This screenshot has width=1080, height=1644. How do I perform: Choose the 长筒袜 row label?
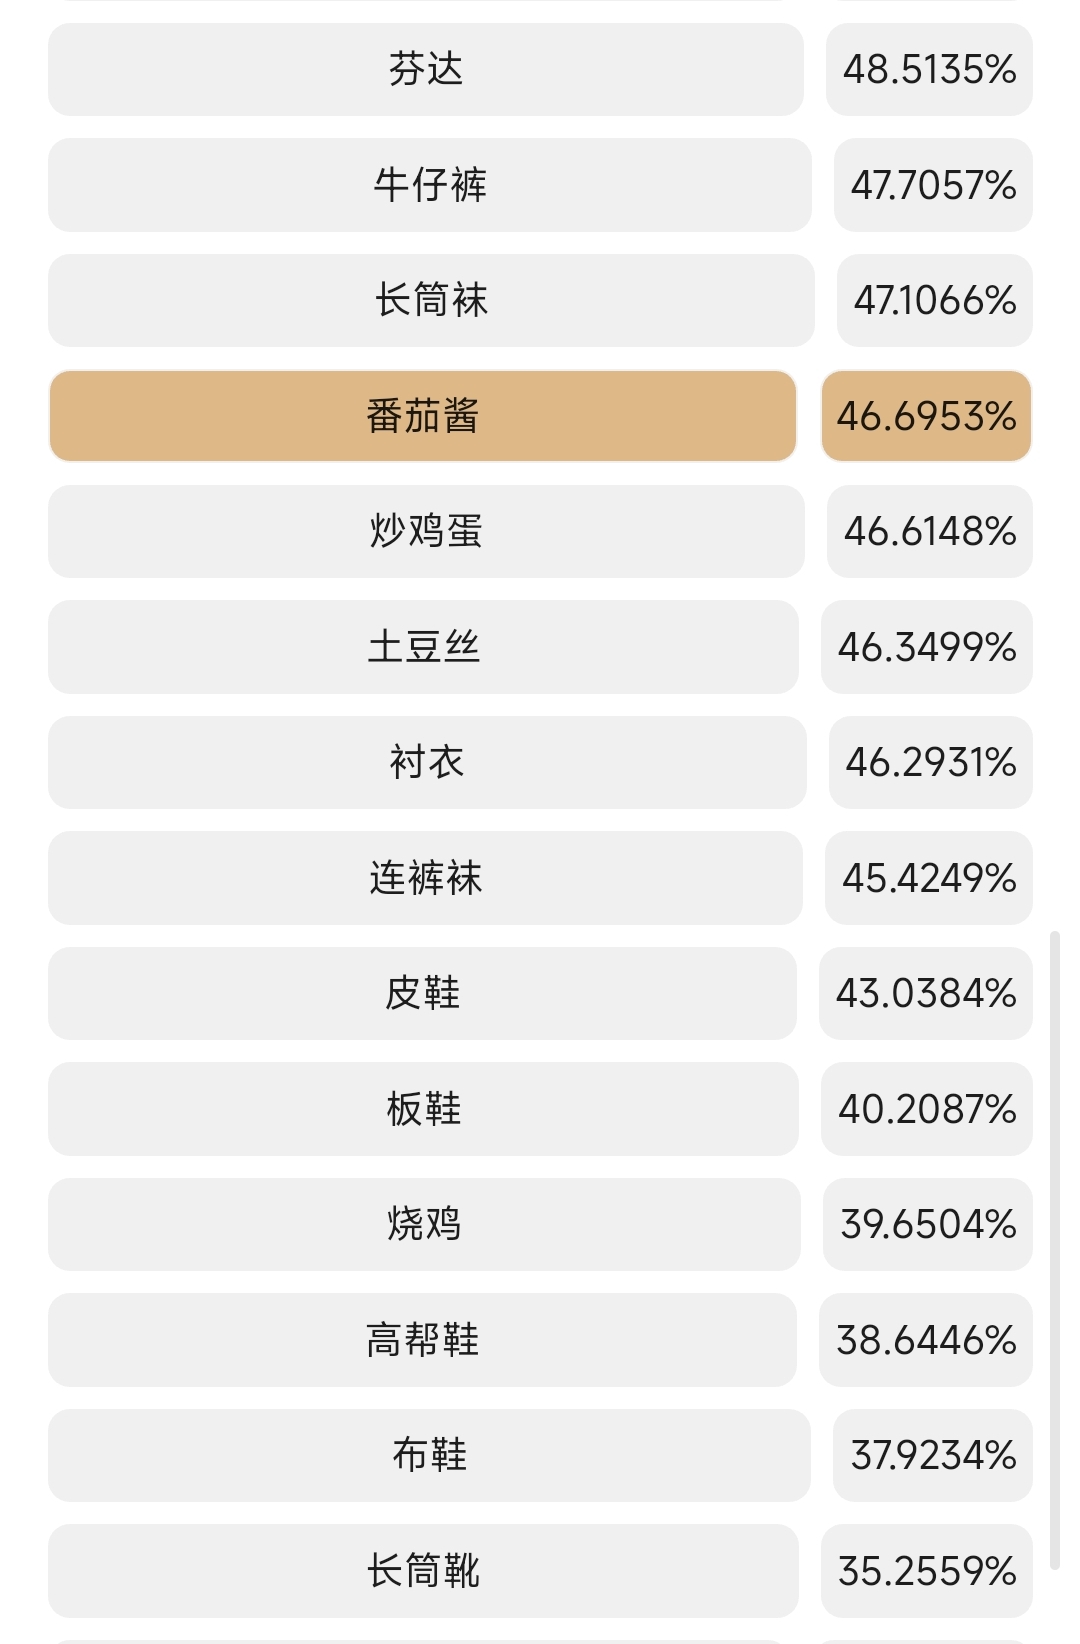431,301
